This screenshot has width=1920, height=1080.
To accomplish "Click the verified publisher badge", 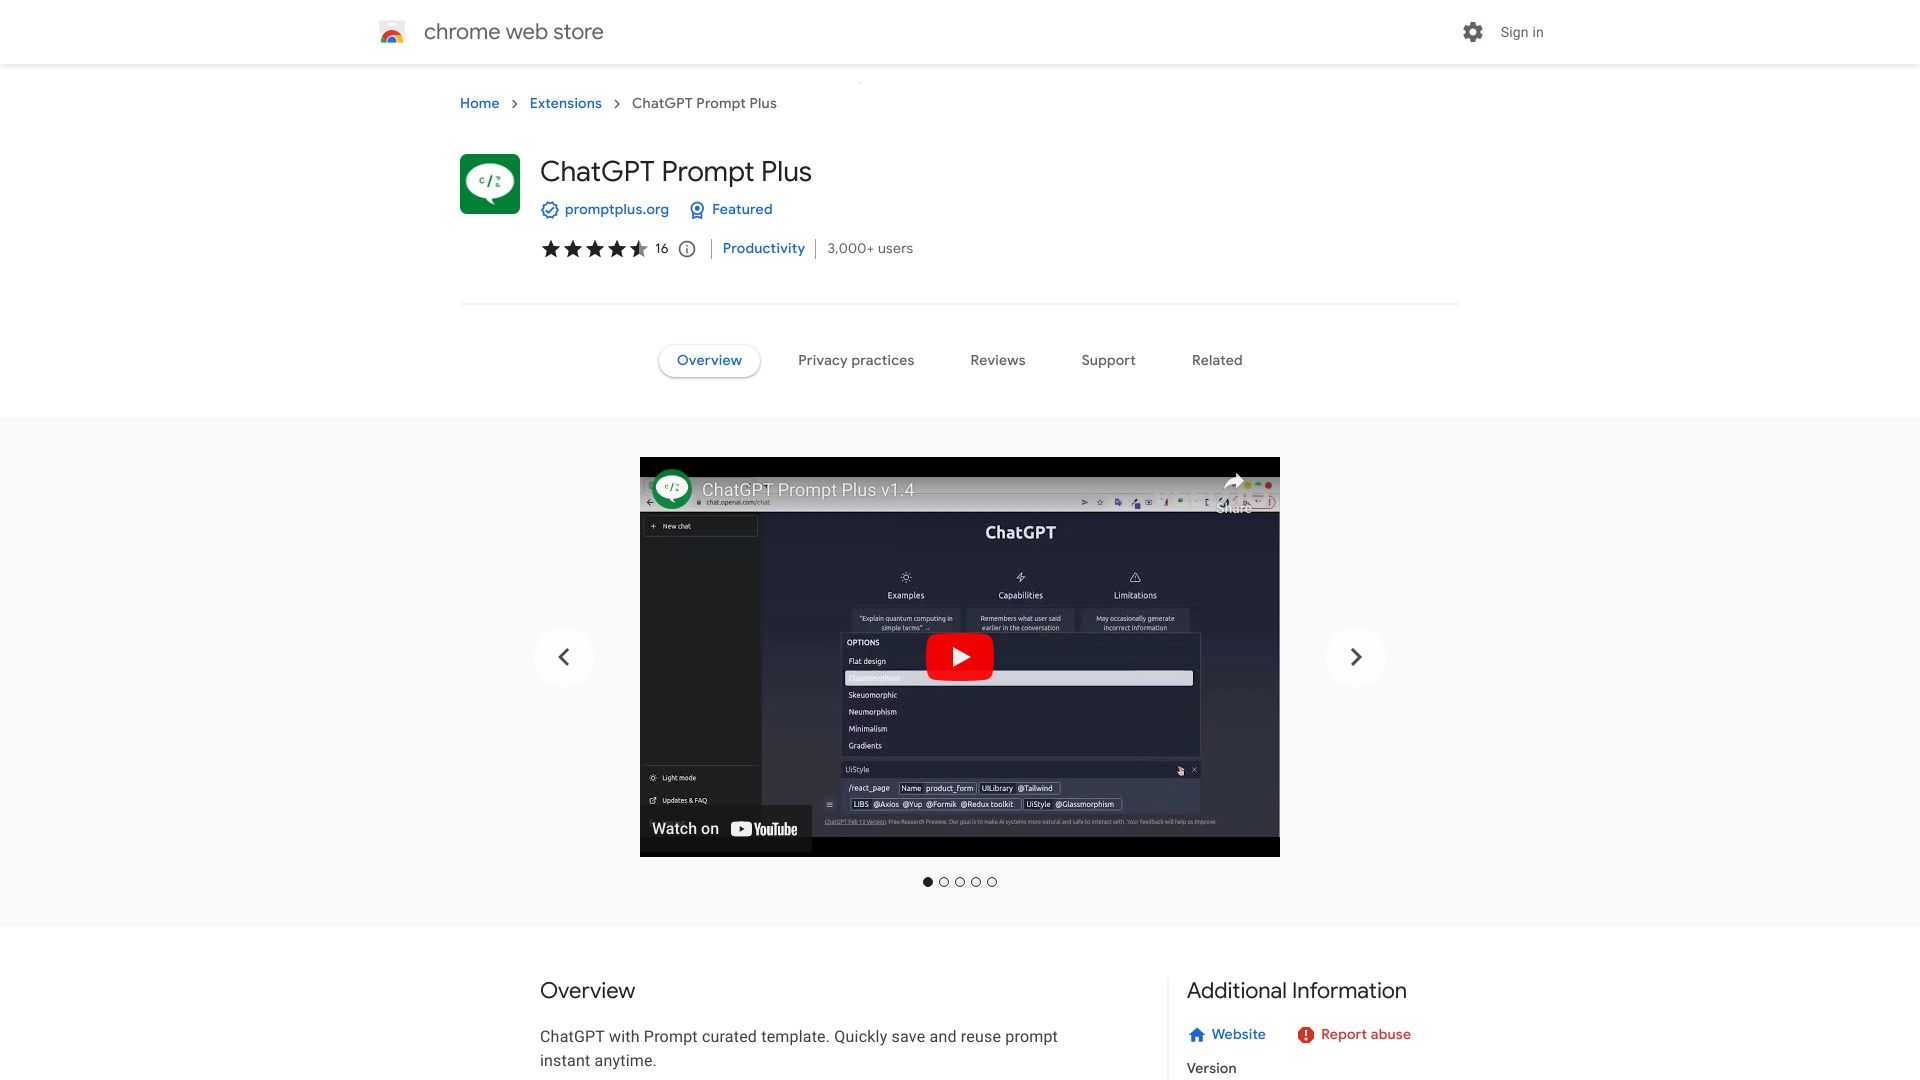I will tap(550, 210).
